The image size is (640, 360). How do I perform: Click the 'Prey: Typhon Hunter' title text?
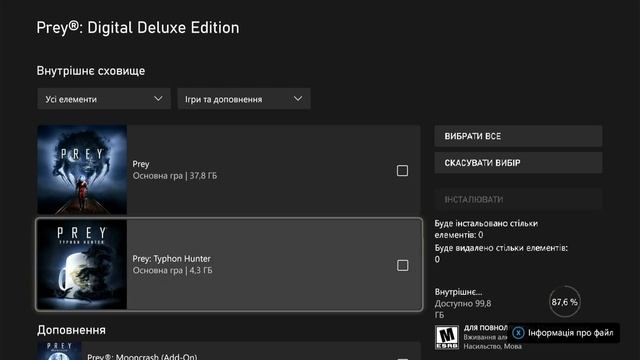coord(171,259)
